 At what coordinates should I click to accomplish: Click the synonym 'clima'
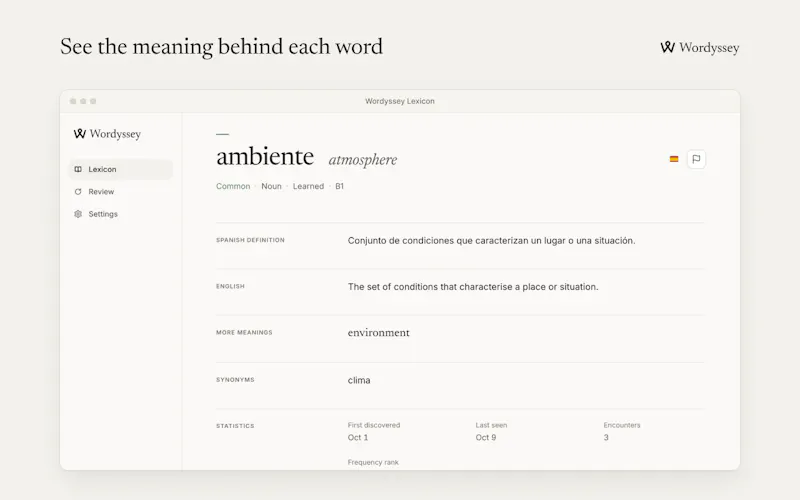click(359, 380)
